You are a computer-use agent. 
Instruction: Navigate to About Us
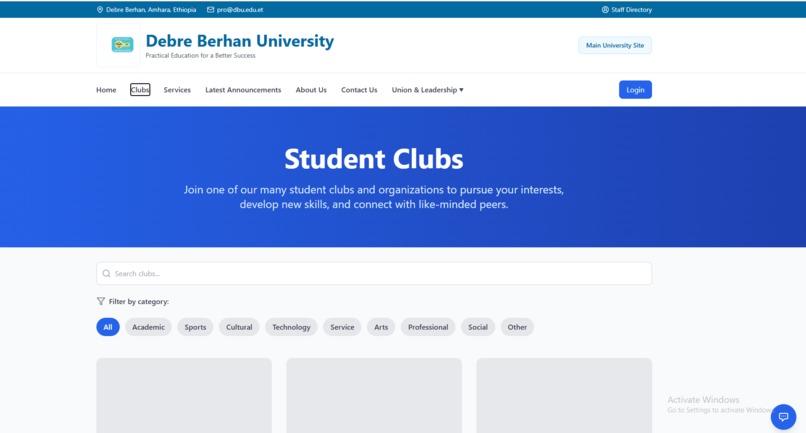point(311,90)
